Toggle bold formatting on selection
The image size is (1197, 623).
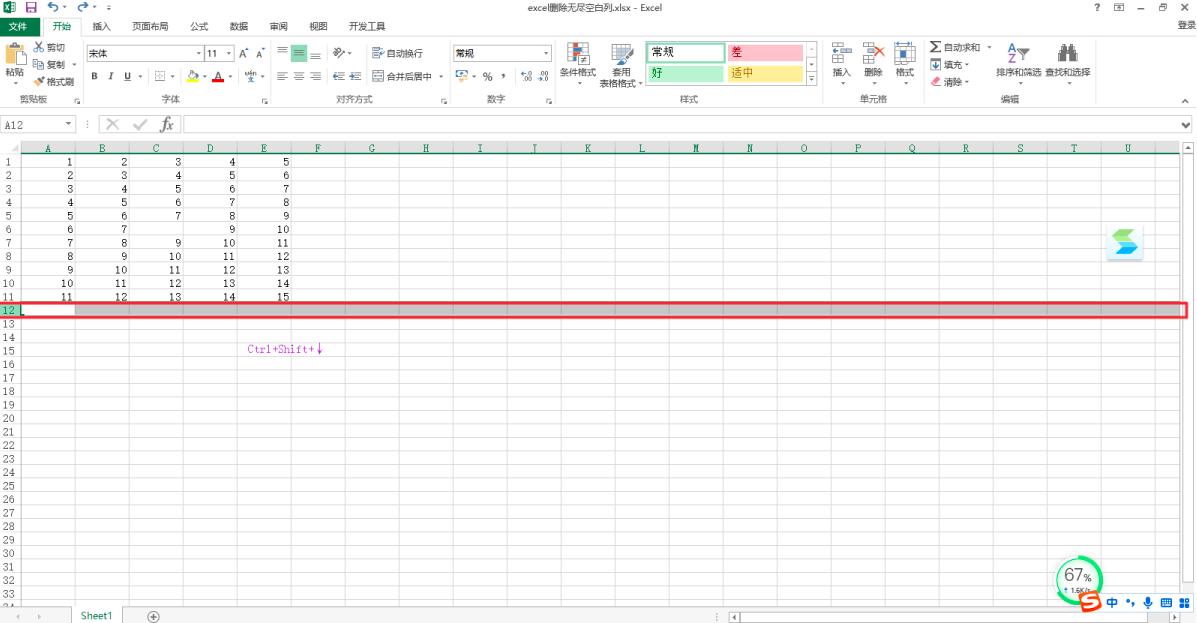click(94, 76)
